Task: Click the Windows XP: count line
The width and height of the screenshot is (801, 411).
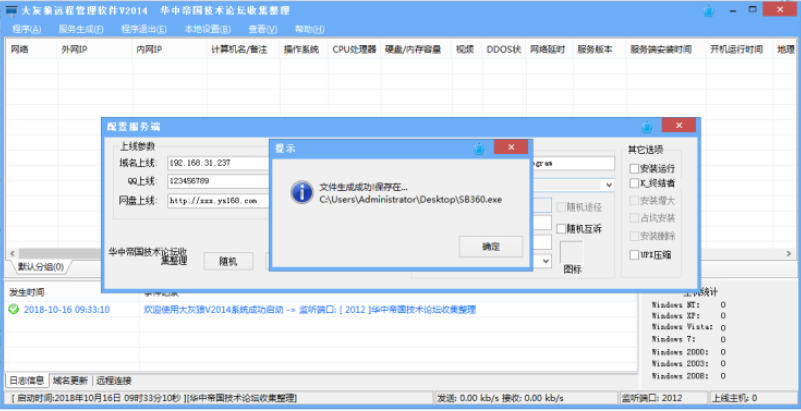Action: 688,316
